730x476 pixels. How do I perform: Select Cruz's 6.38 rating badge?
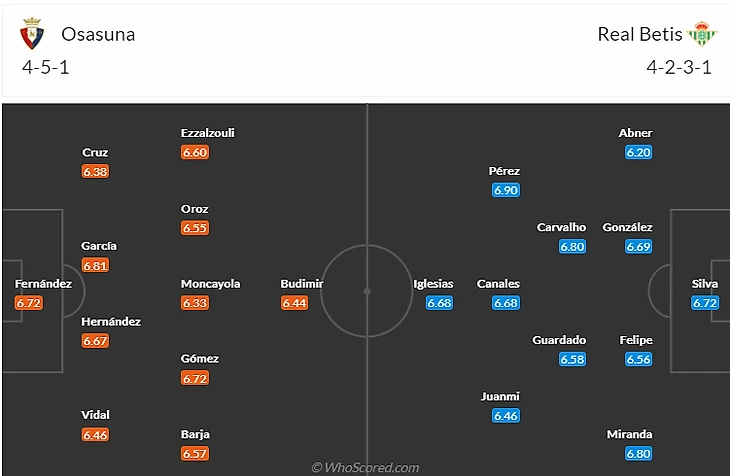(96, 172)
